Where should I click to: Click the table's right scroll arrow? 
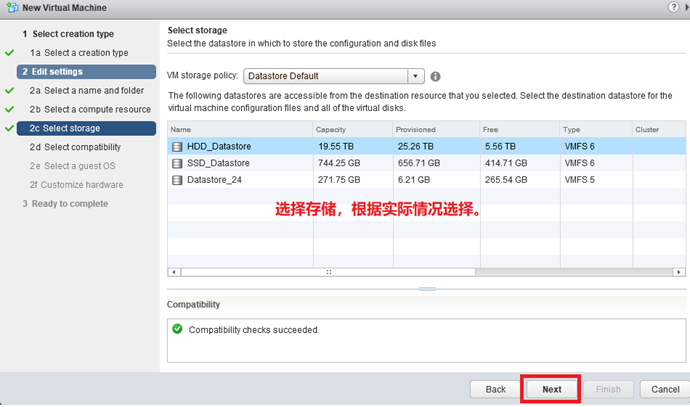[679, 272]
